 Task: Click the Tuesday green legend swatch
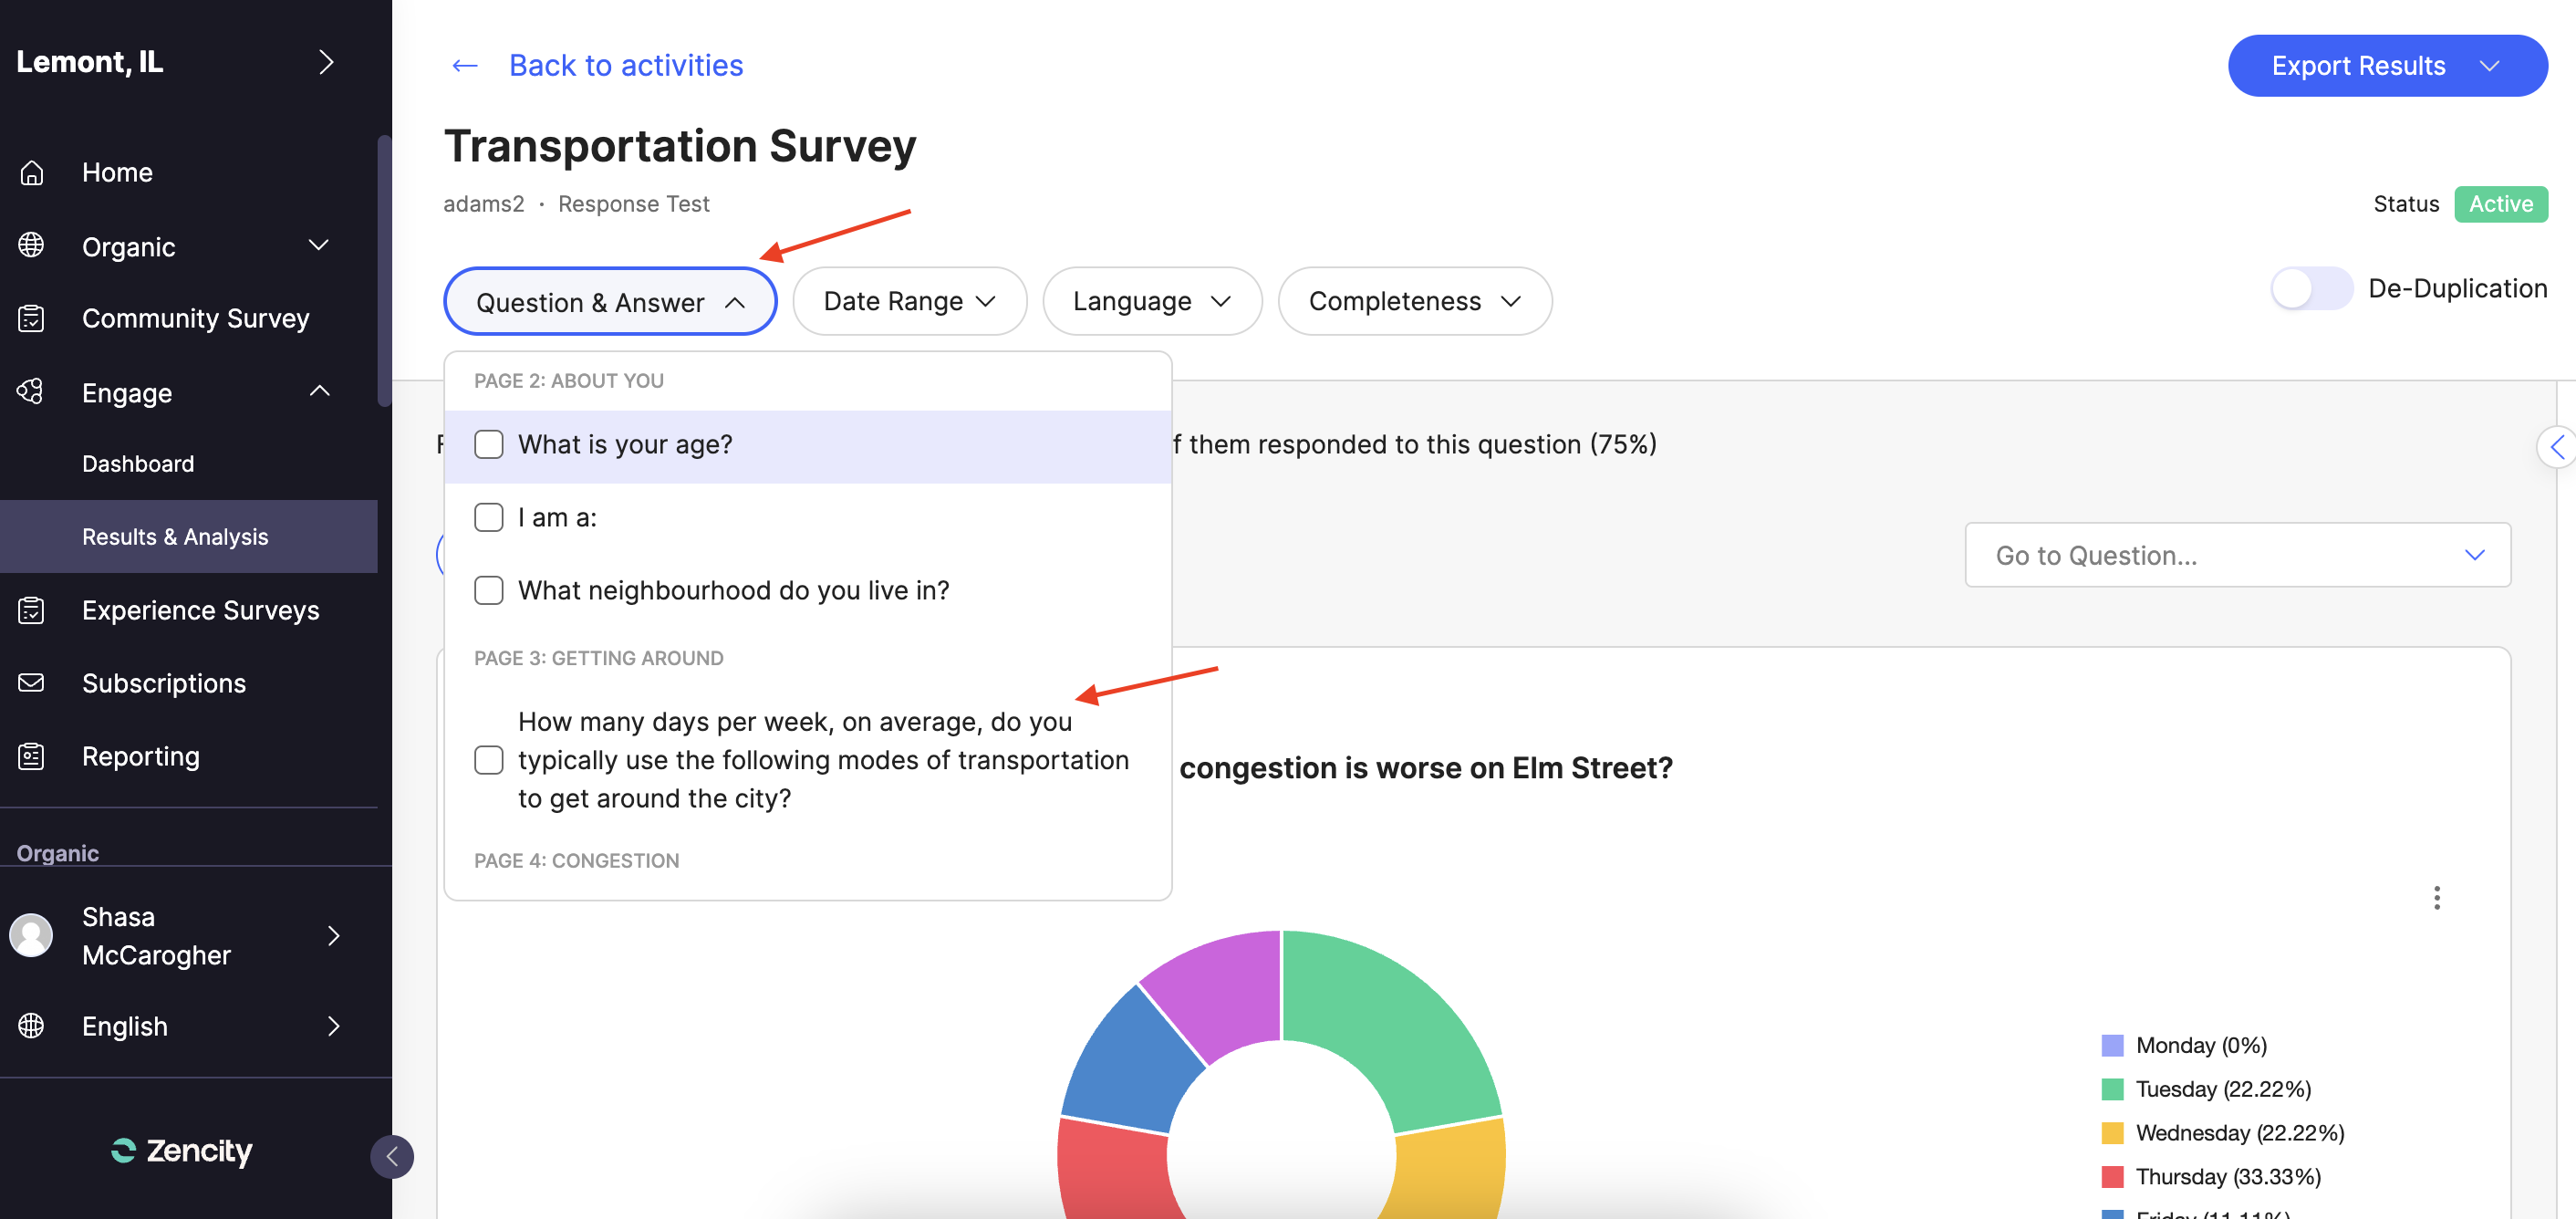click(2112, 1089)
